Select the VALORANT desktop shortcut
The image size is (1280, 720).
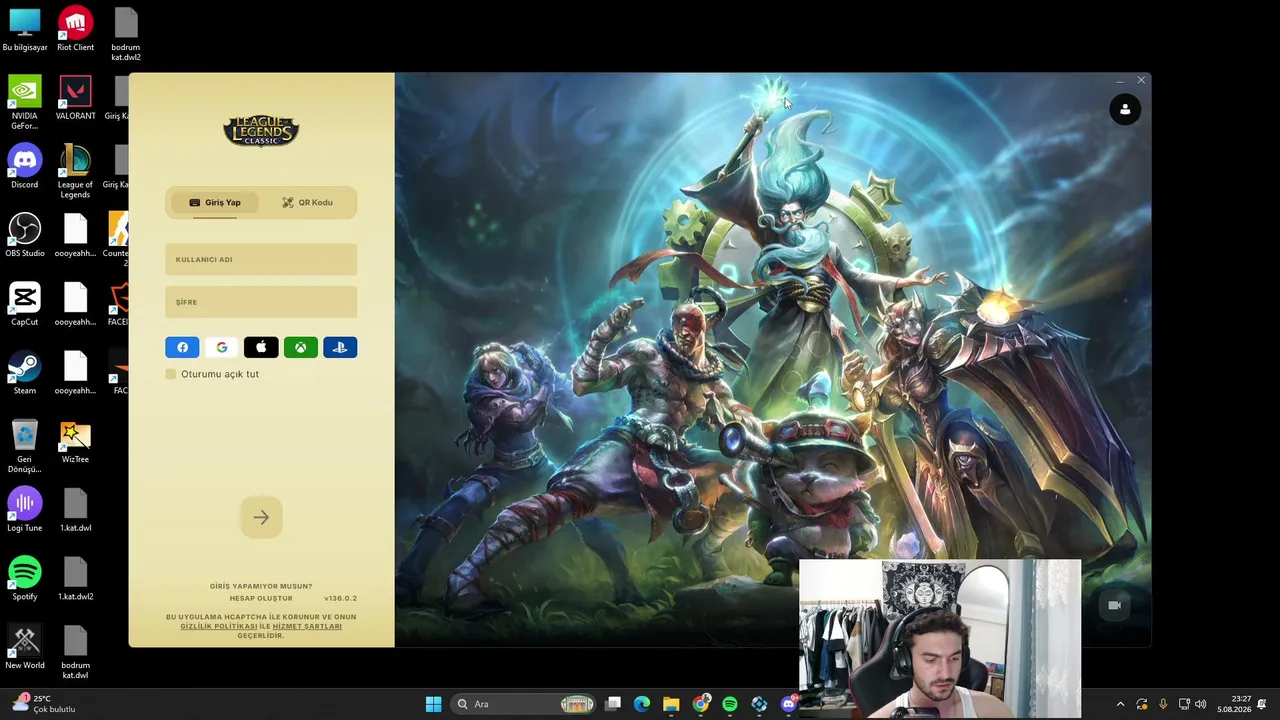(75, 98)
